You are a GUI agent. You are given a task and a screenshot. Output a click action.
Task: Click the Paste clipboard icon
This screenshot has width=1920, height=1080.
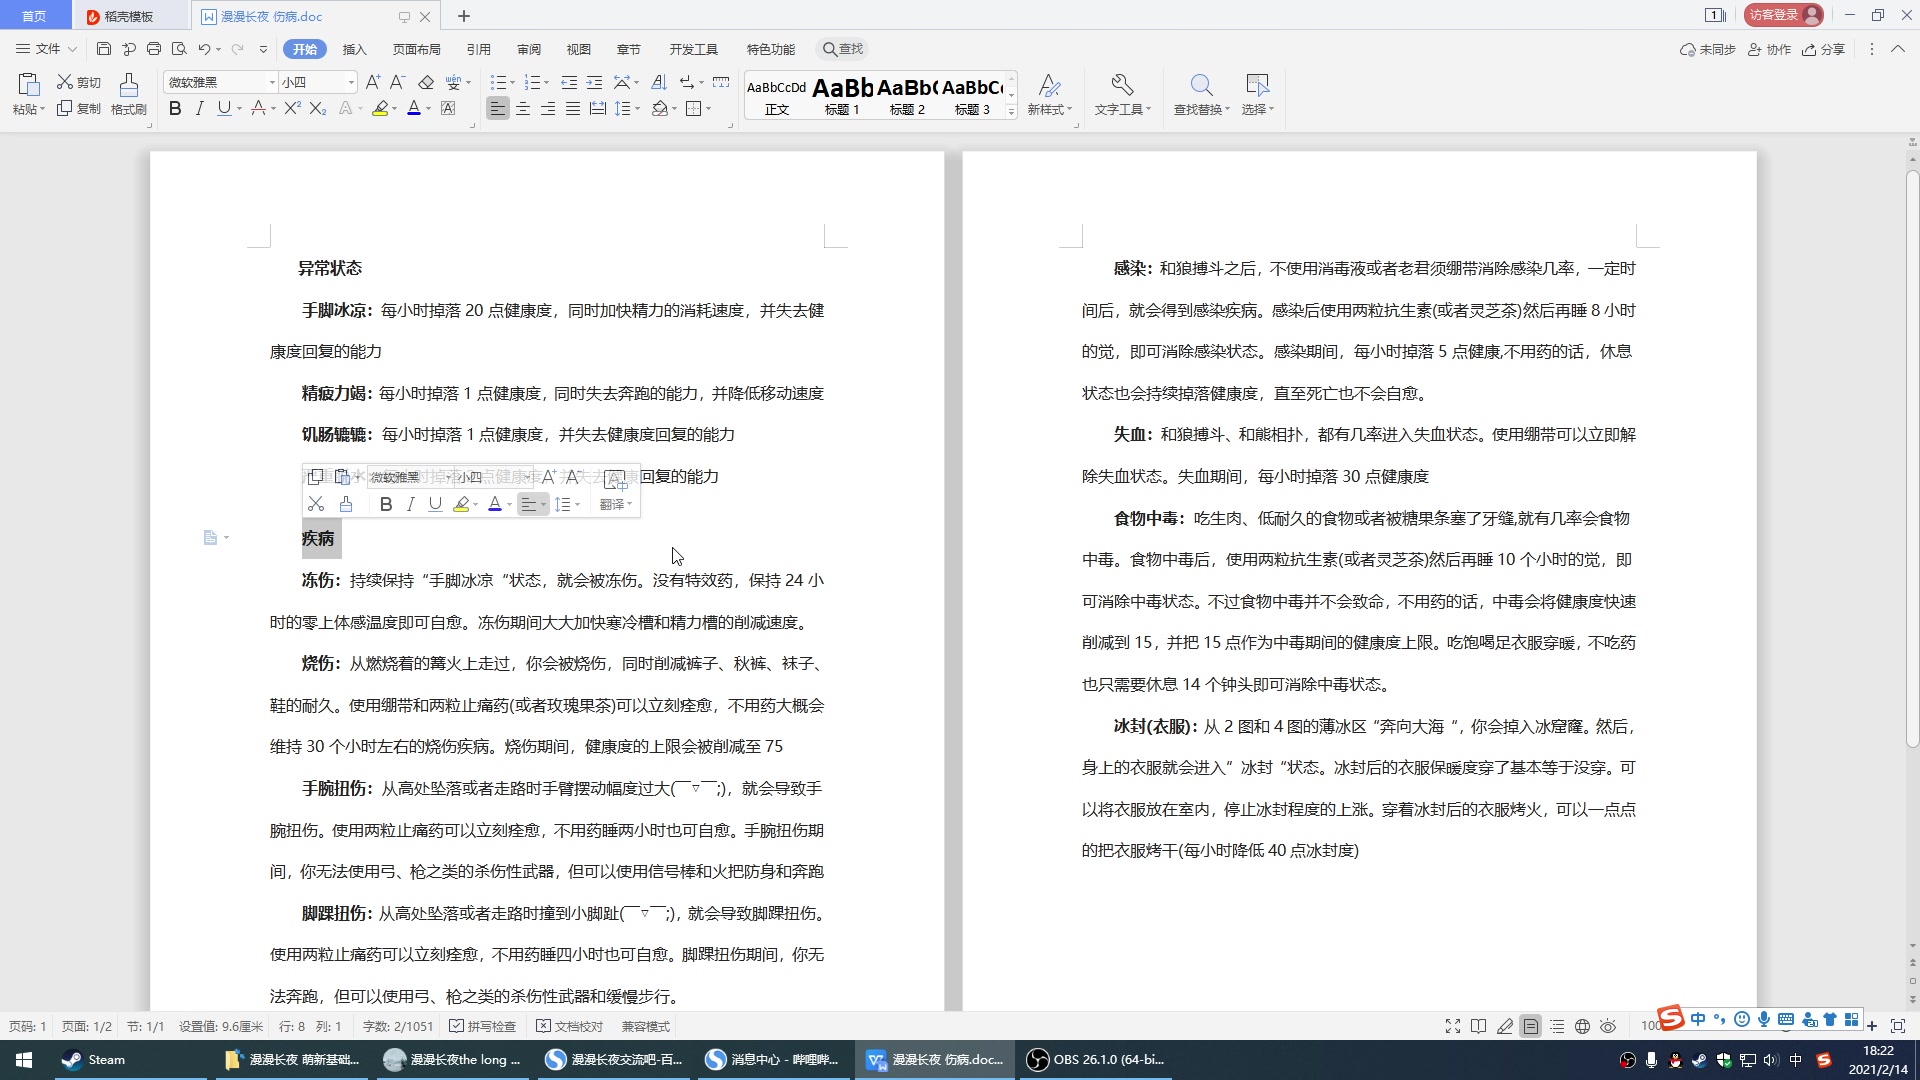click(28, 85)
